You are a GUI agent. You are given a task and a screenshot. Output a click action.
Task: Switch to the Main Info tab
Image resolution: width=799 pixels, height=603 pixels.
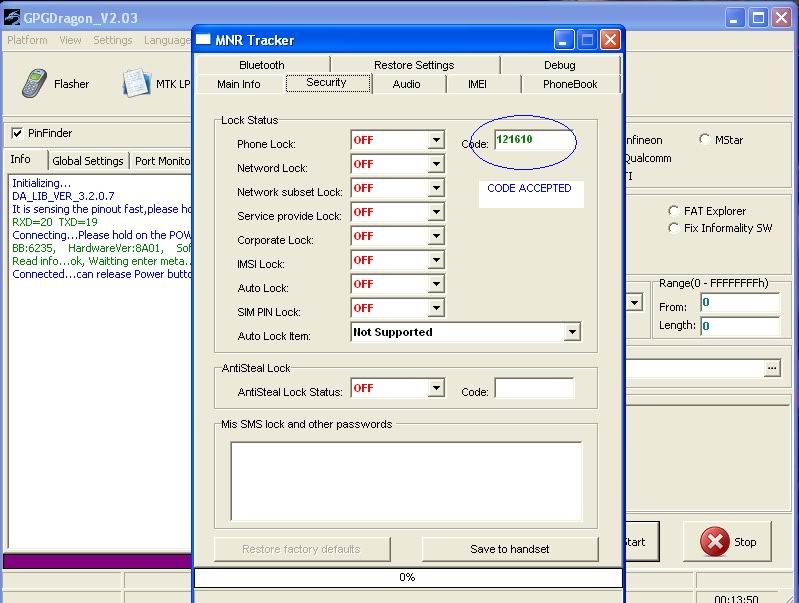click(238, 84)
